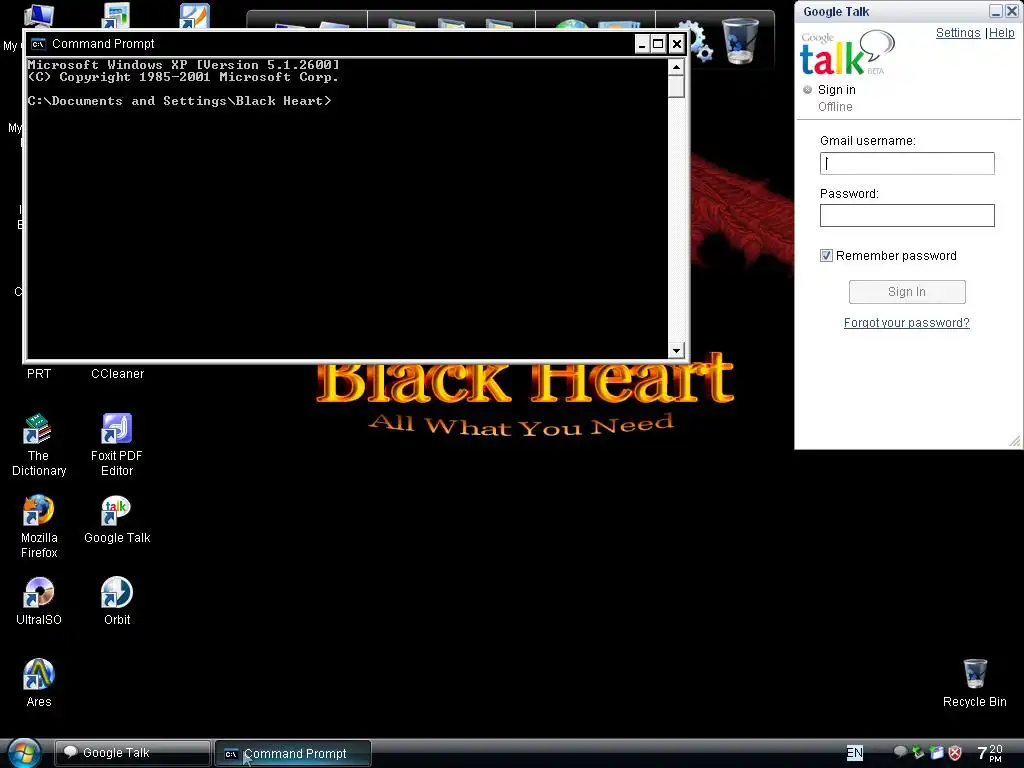Open Google Talk Settings link
Viewport: 1024px width, 768px height.
958,33
